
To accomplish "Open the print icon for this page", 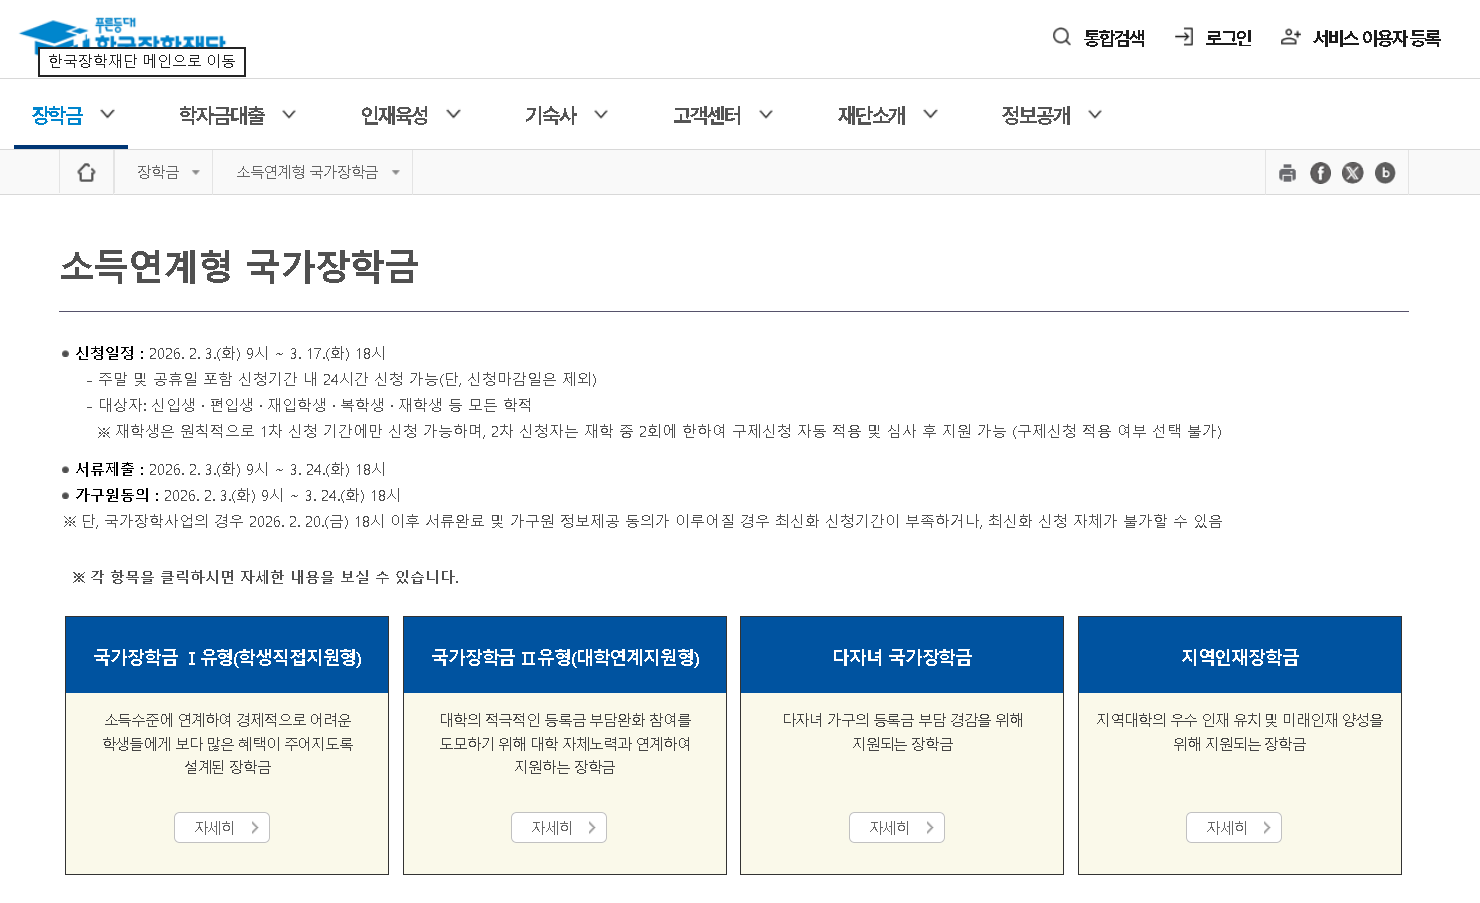I will (x=1287, y=172).
